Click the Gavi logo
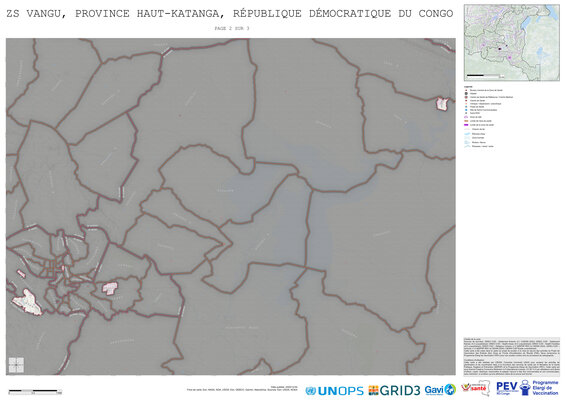 [x=440, y=390]
